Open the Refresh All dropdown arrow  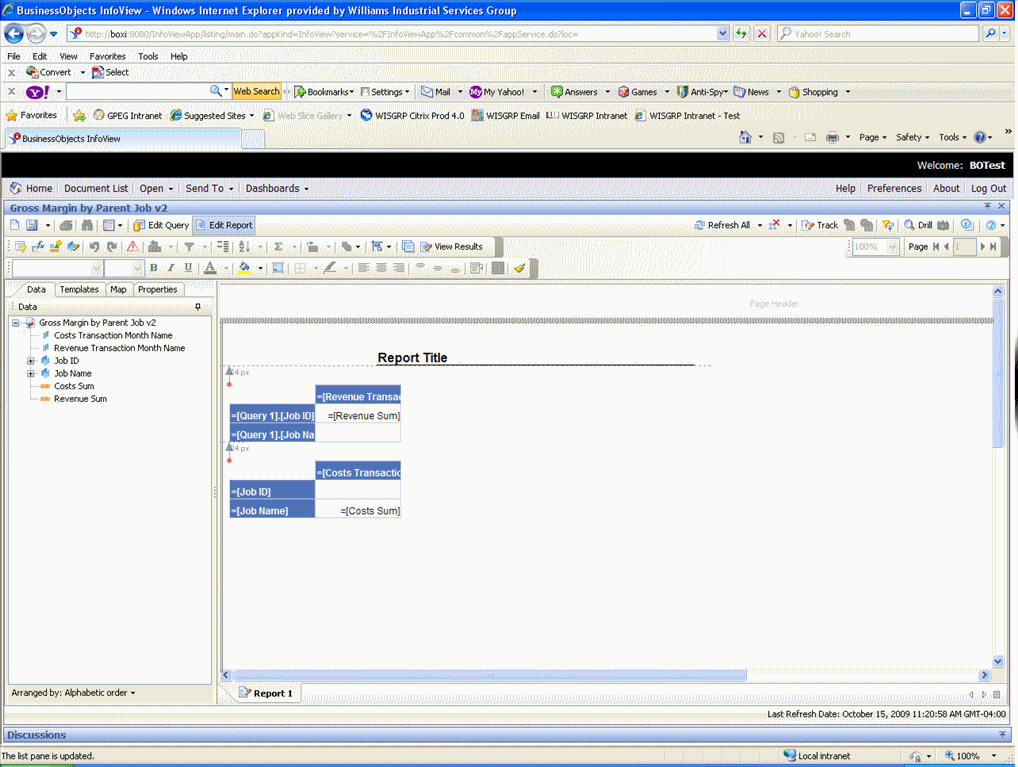(760, 225)
